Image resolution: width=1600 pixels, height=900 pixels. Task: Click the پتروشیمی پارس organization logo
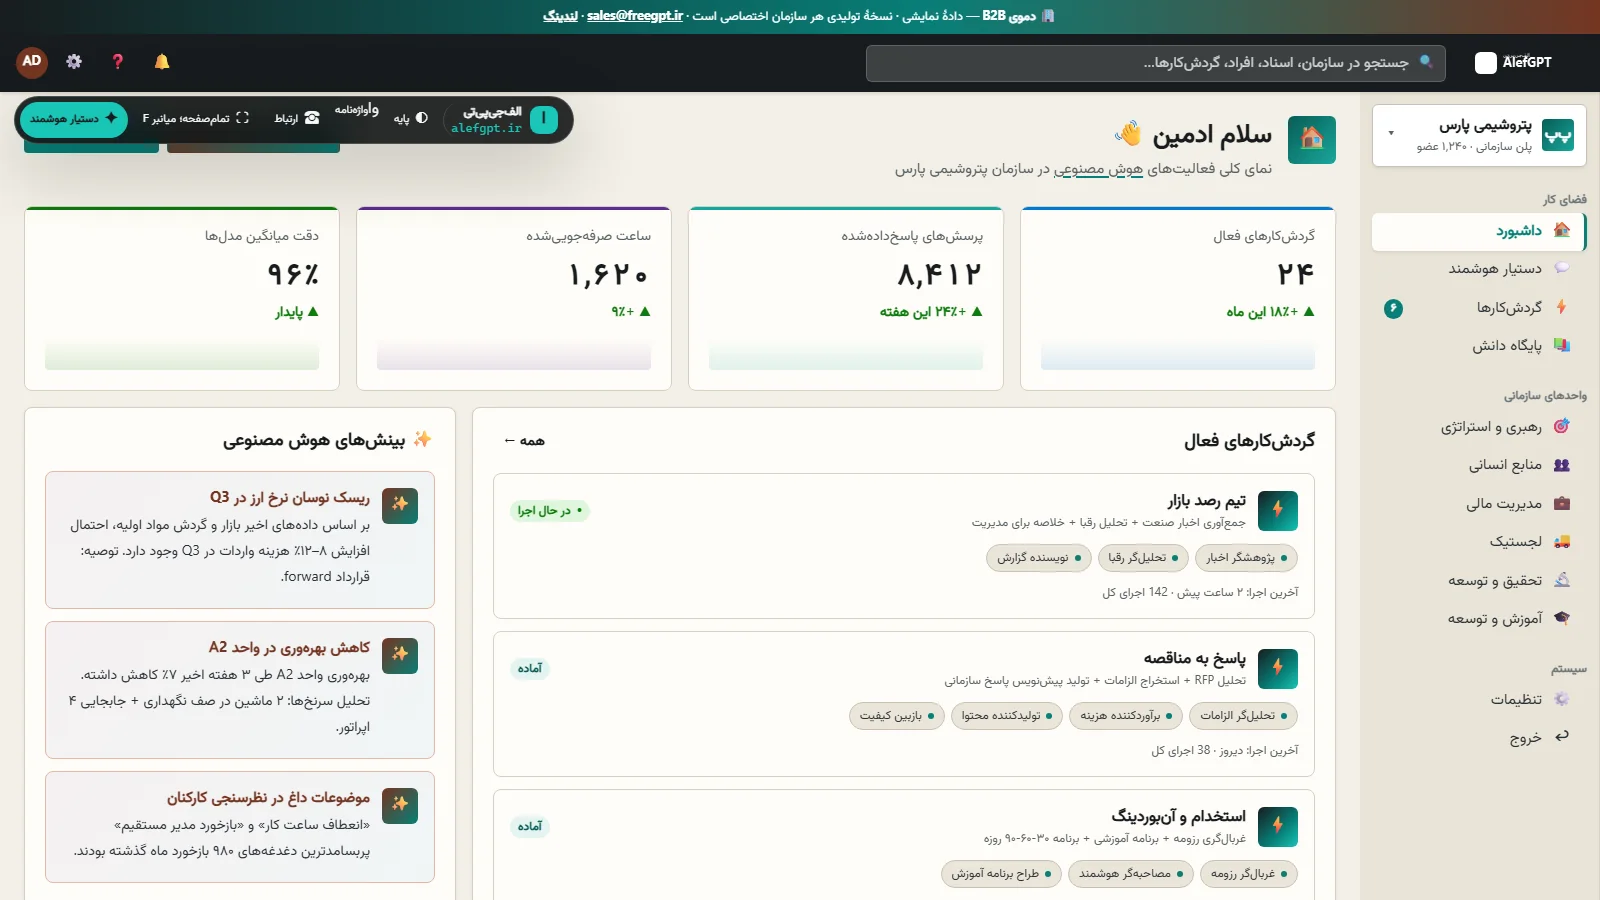(x=1558, y=135)
